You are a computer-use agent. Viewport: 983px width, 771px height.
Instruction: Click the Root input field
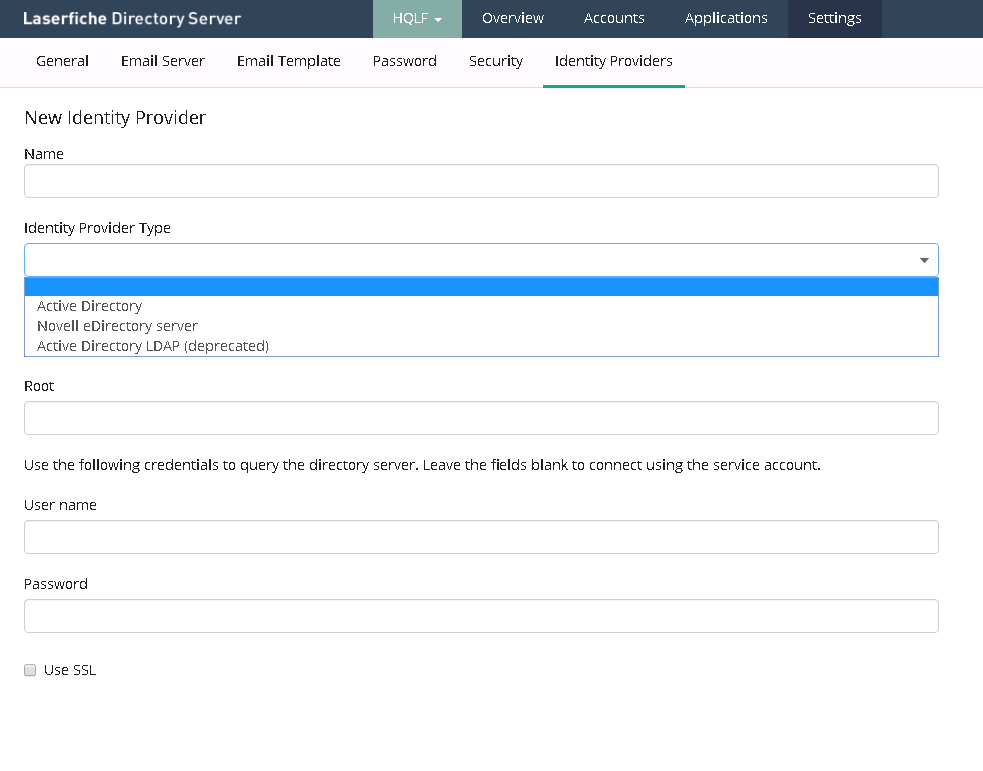(481, 418)
